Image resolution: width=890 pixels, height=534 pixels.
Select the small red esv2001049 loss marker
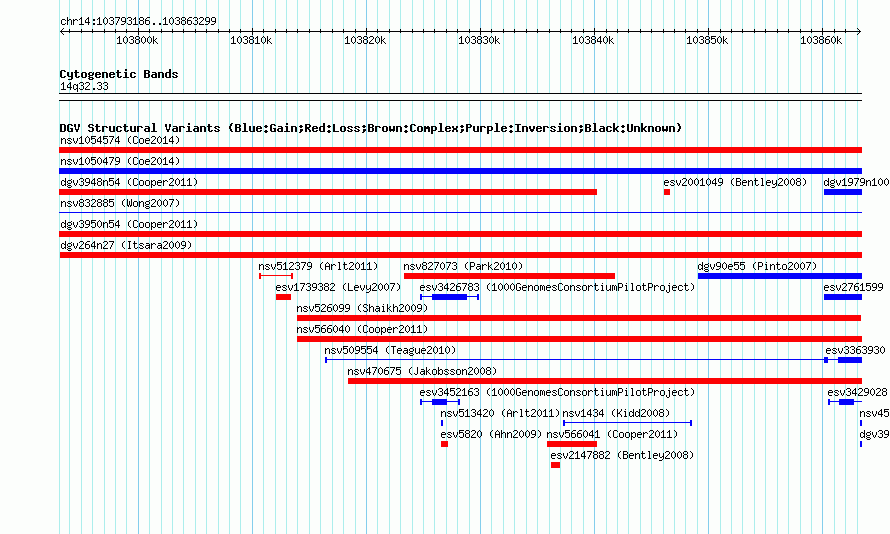(x=667, y=192)
